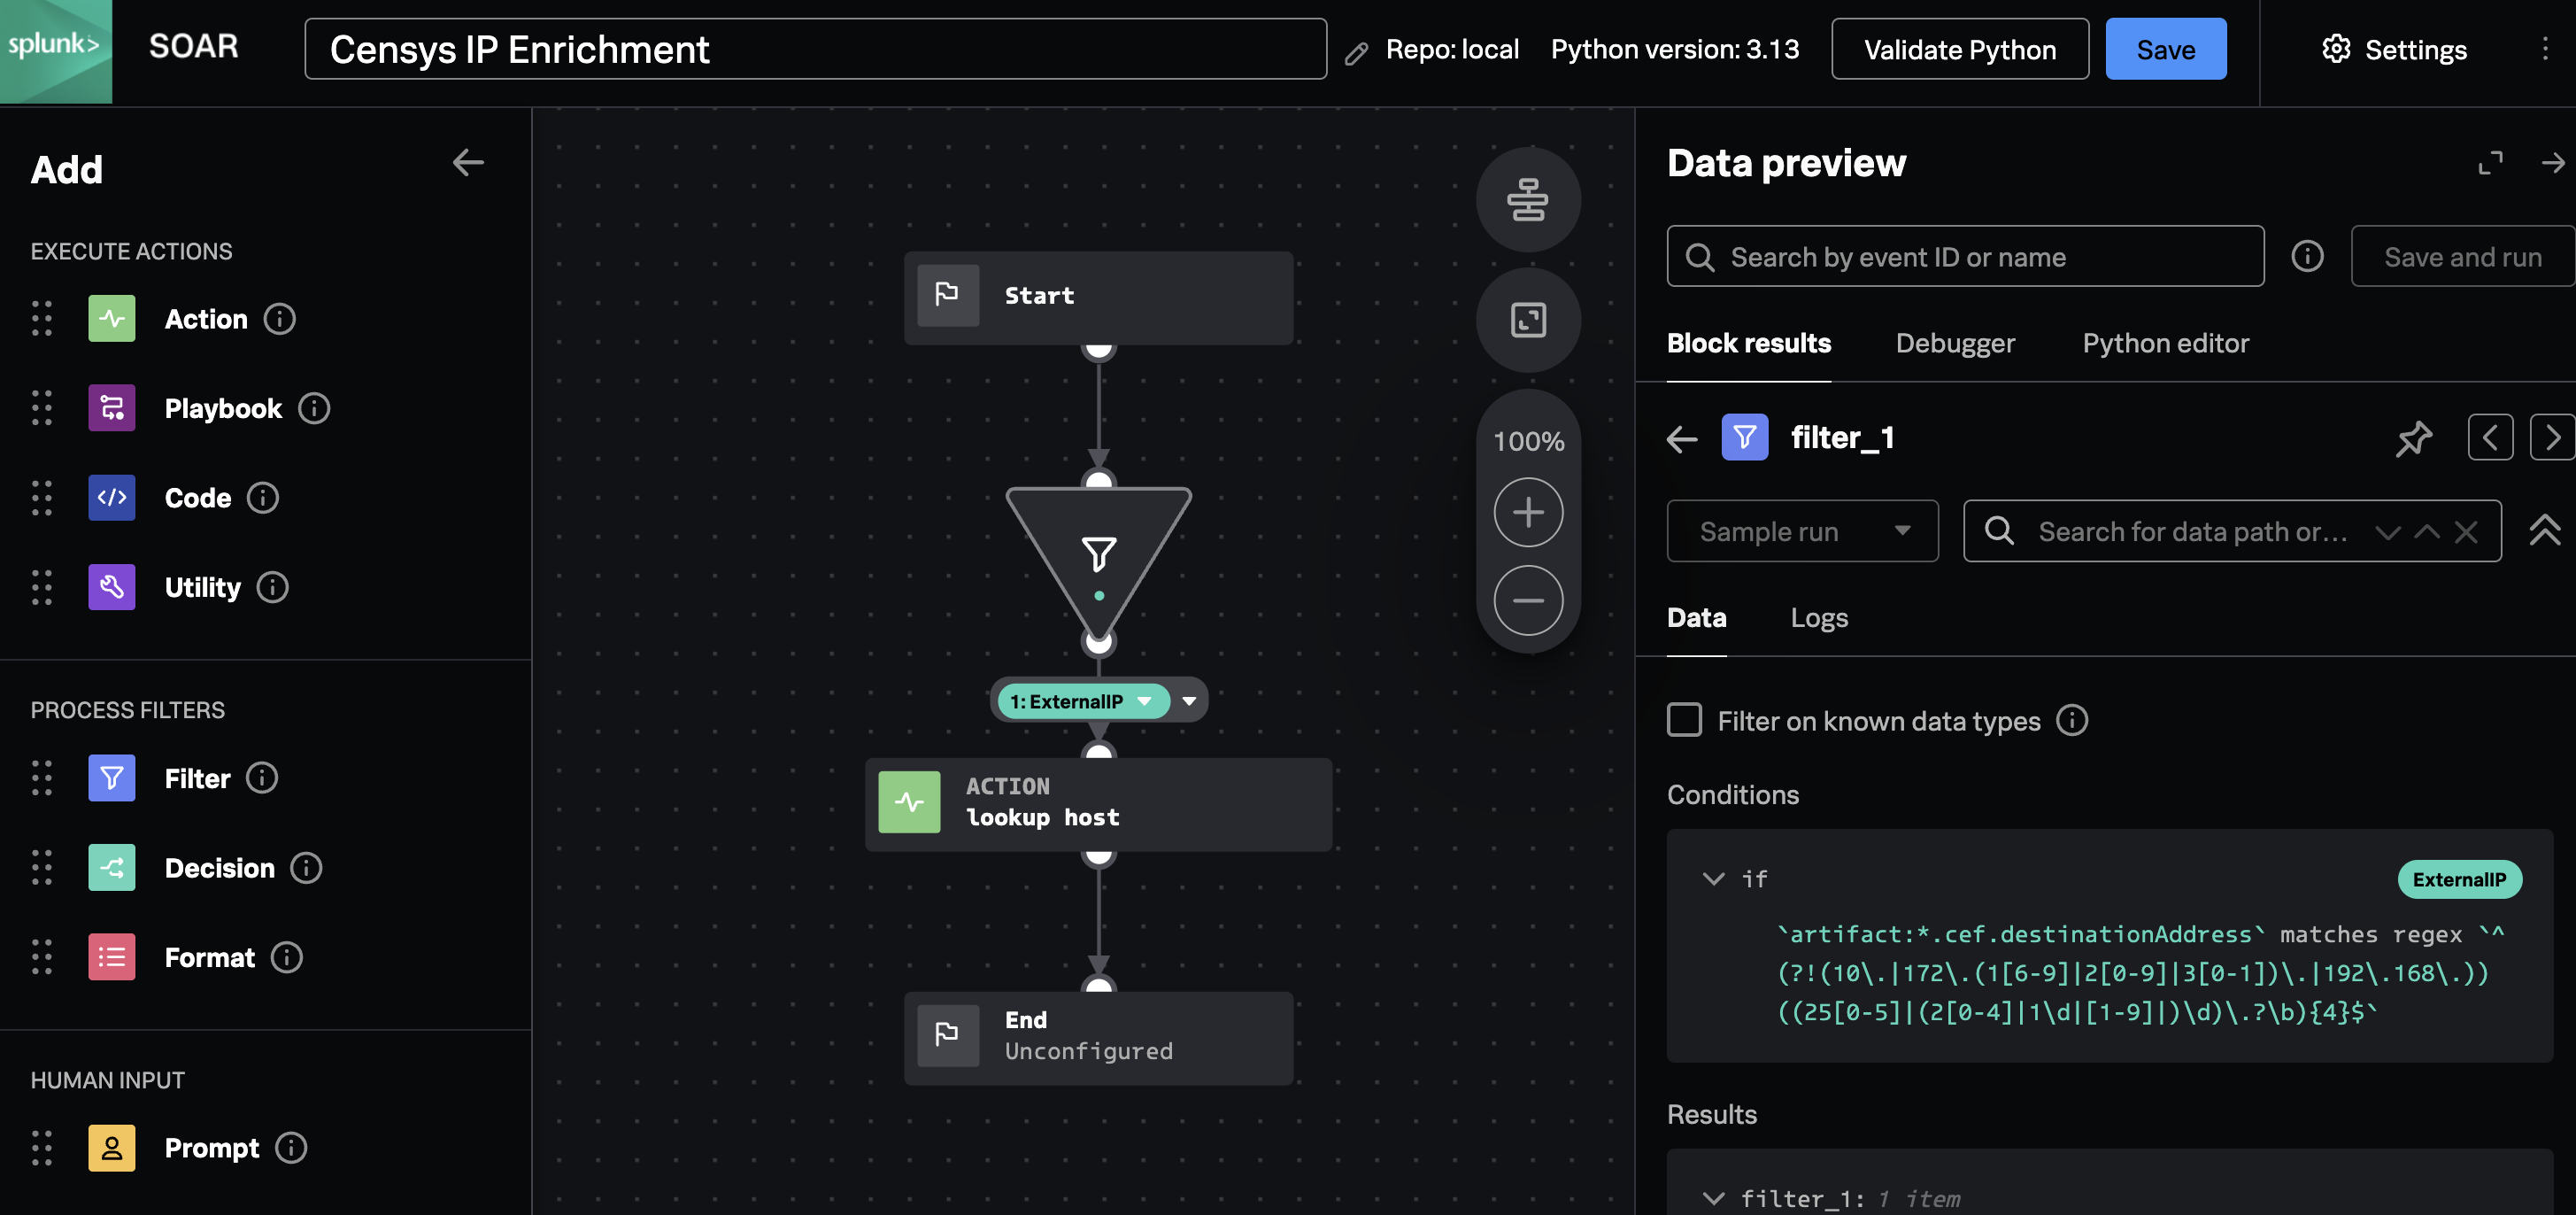2576x1215 pixels.
Task: Collapse the filter_1 results tree item
Action: click(x=1713, y=1198)
